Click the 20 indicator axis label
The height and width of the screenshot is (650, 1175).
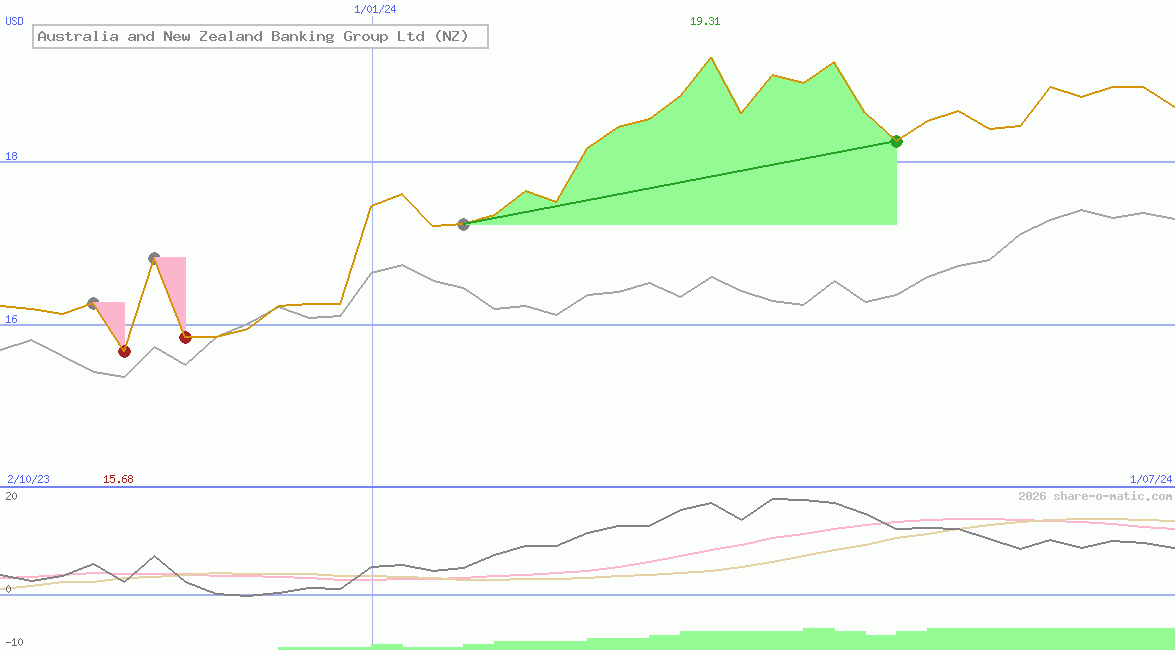[11, 496]
